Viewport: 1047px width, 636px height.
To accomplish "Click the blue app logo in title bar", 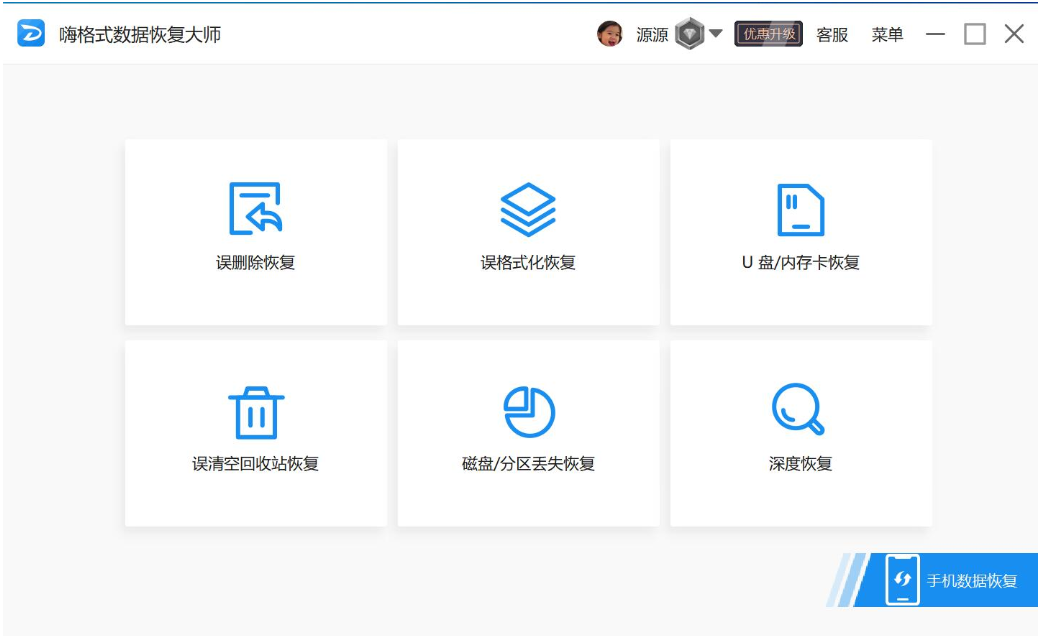I will click(31, 34).
